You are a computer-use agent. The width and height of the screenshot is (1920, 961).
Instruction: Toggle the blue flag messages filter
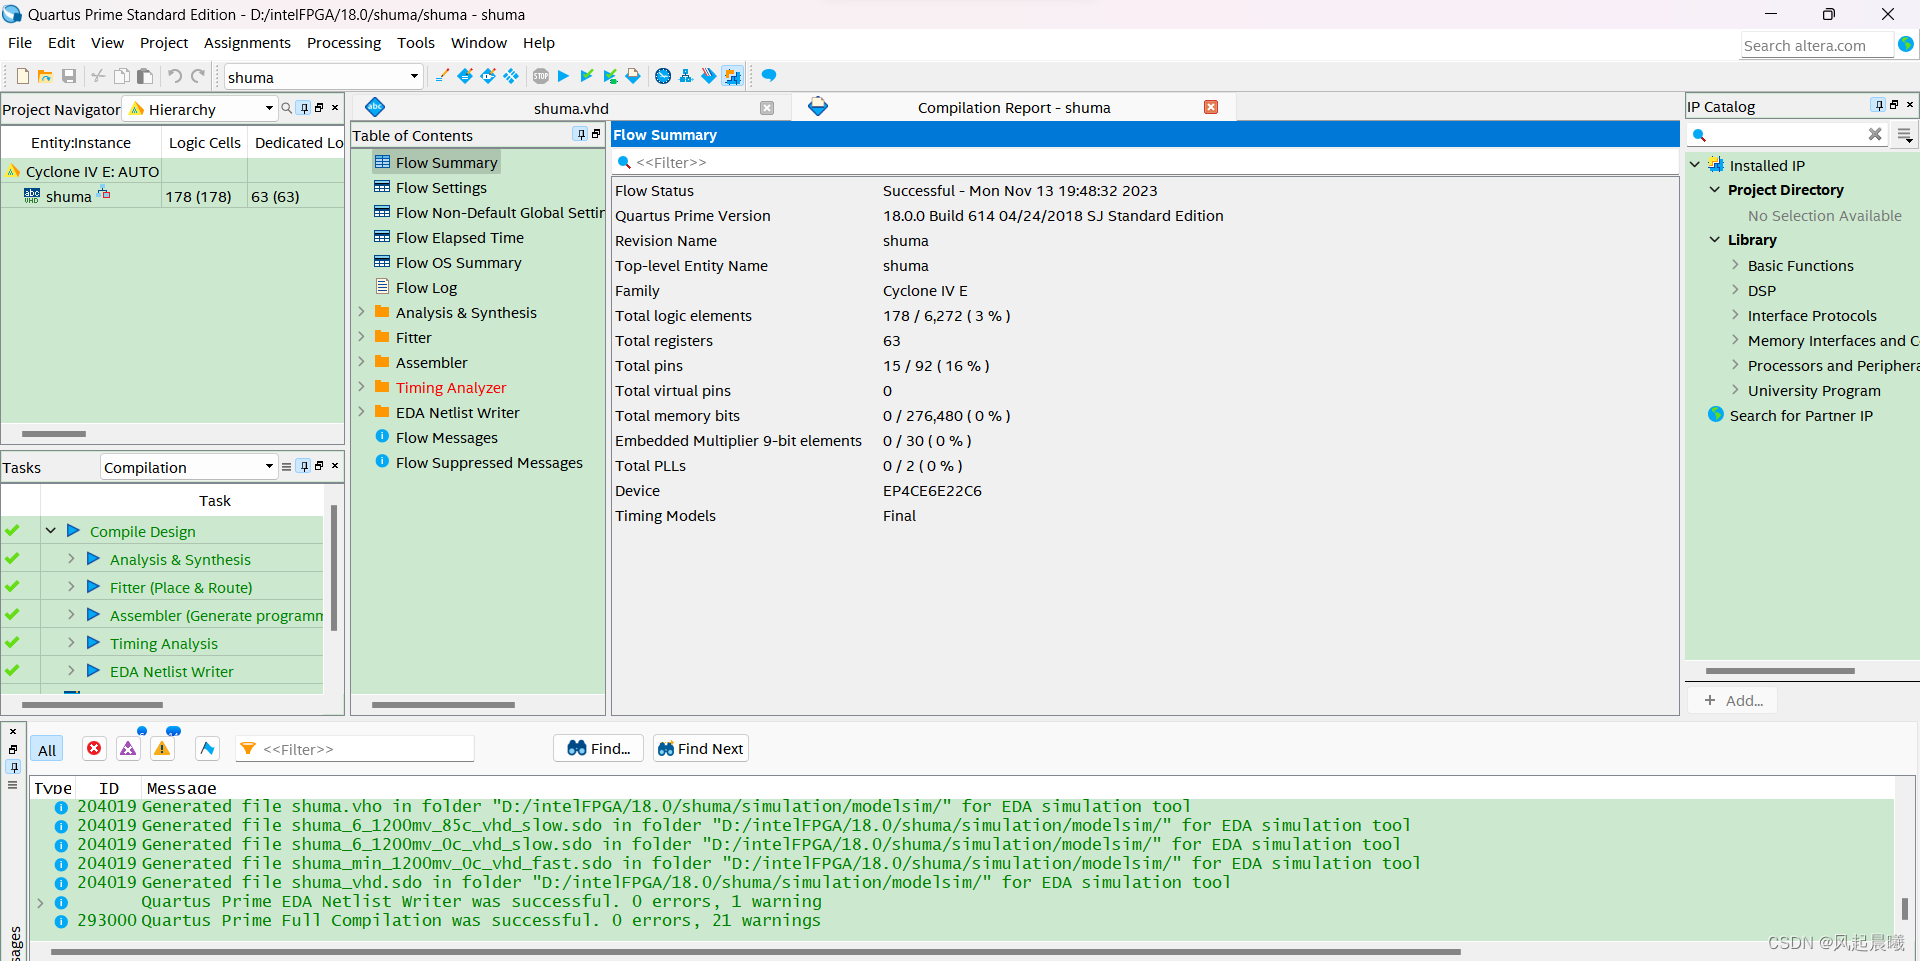click(x=207, y=748)
